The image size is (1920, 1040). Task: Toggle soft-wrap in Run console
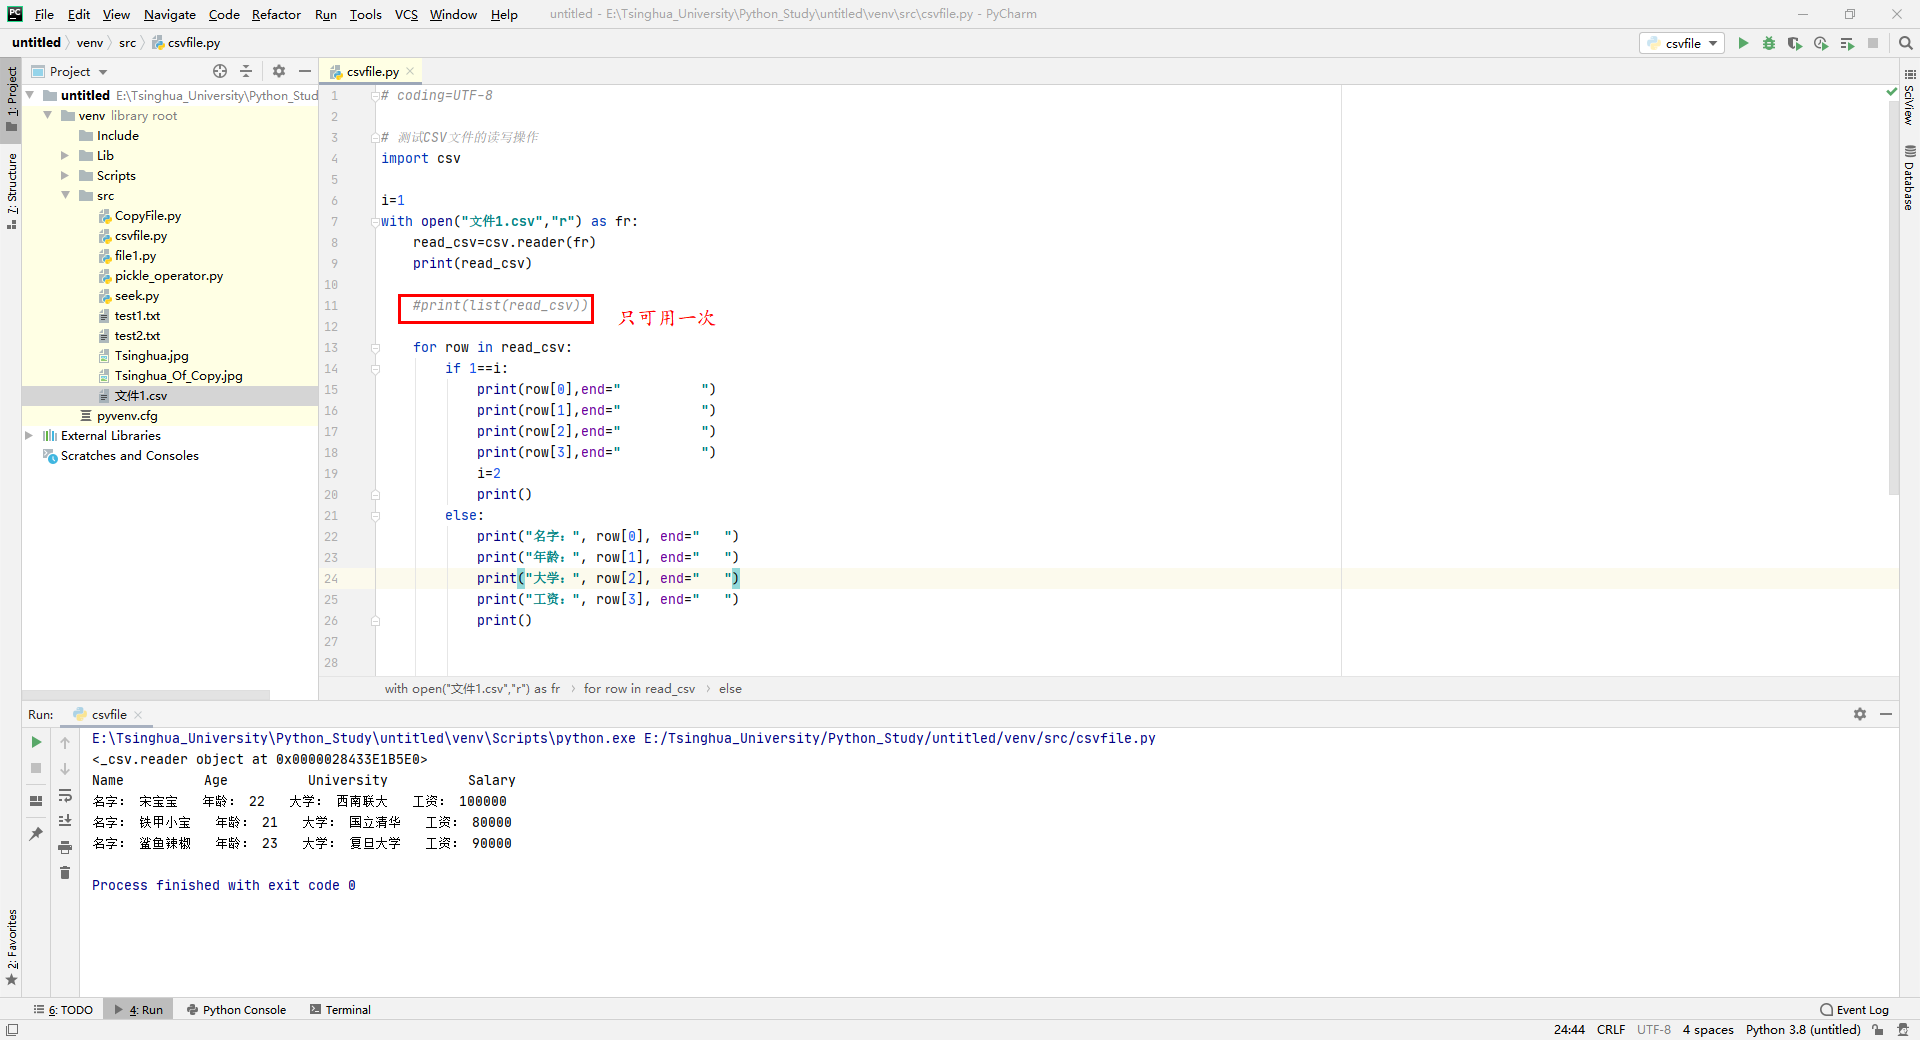(x=65, y=795)
